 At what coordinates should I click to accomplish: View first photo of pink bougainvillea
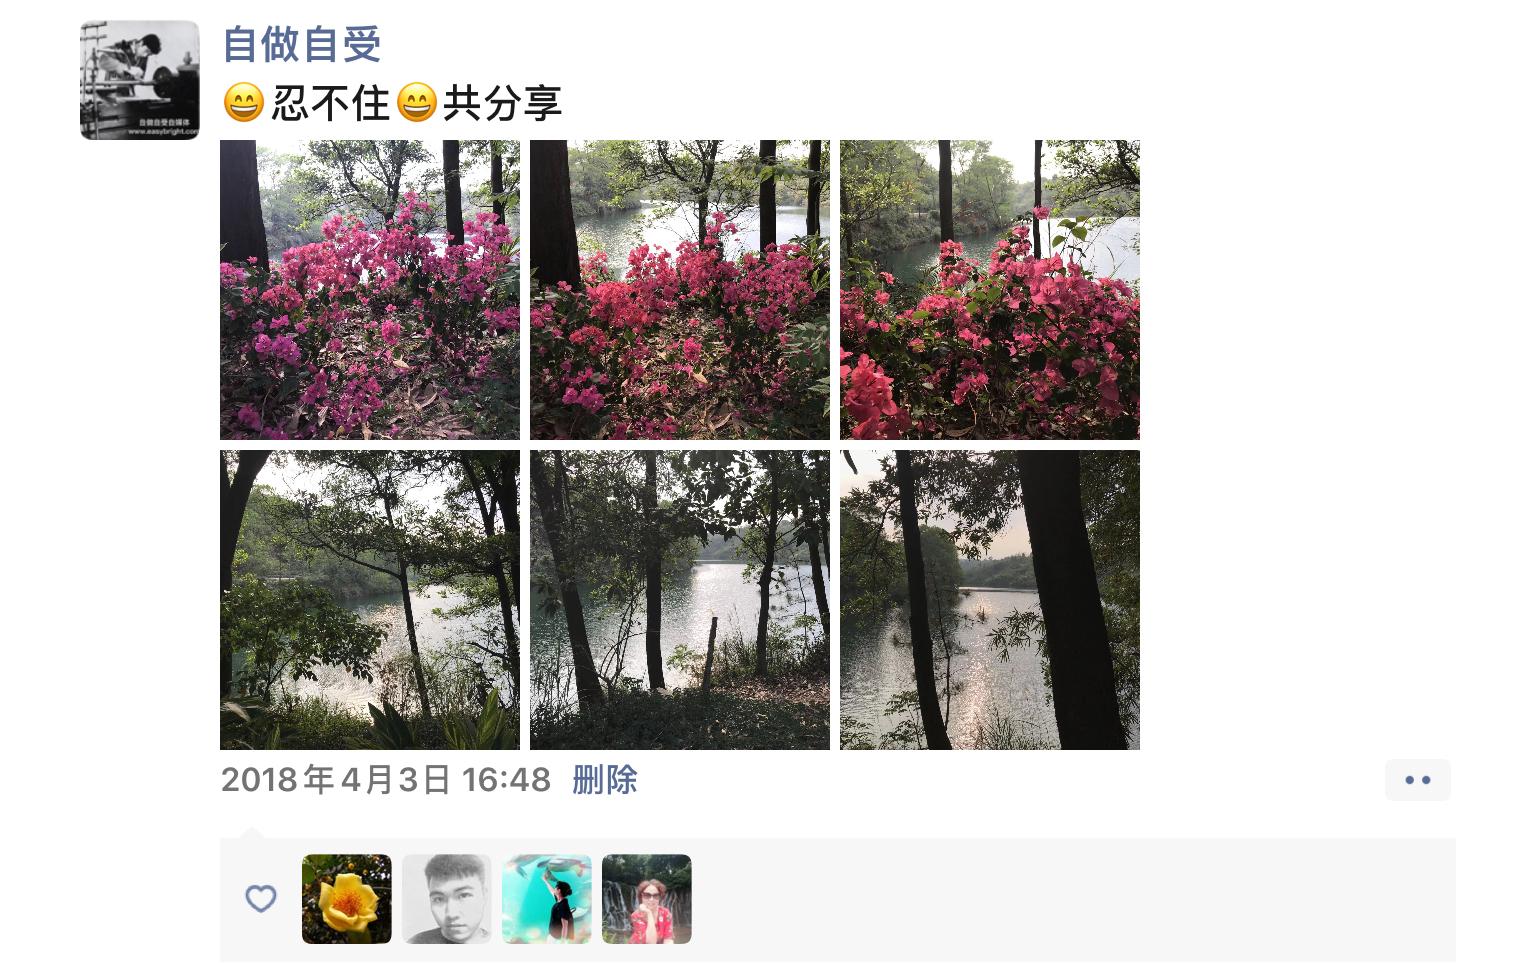click(x=370, y=290)
